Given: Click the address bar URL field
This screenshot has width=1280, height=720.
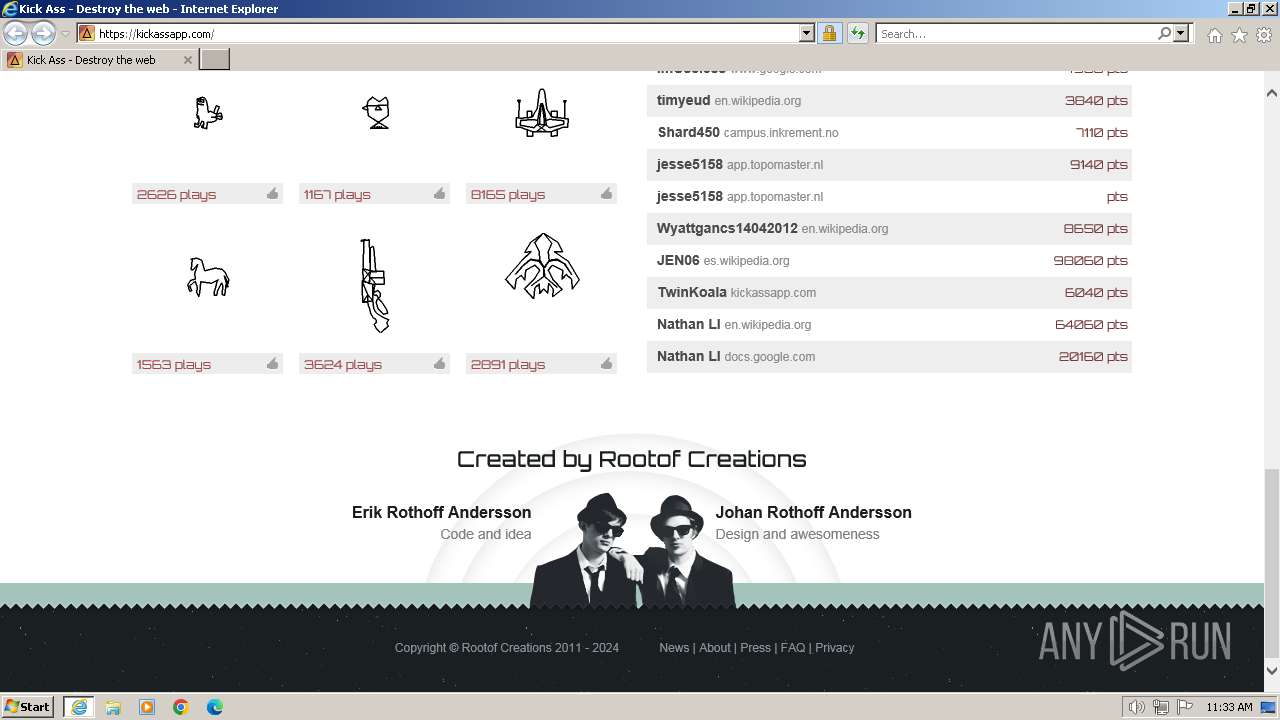Looking at the screenshot, I should [447, 33].
